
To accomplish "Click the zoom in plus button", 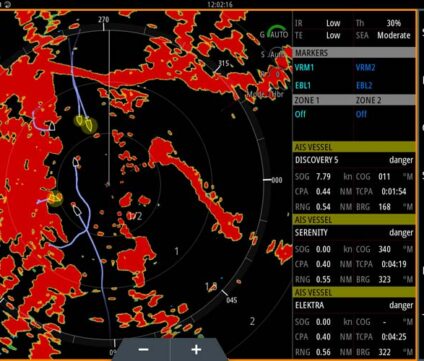I will pos(196,349).
